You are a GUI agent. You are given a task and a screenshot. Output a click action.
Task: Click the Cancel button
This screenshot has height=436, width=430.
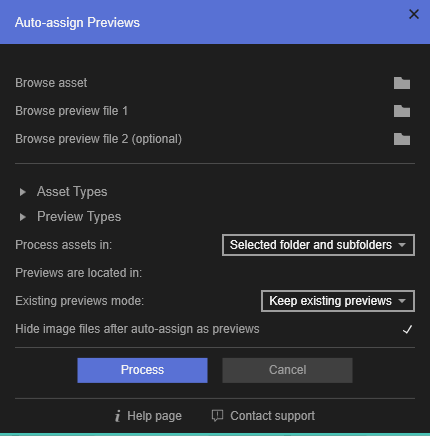pyautogui.click(x=287, y=370)
